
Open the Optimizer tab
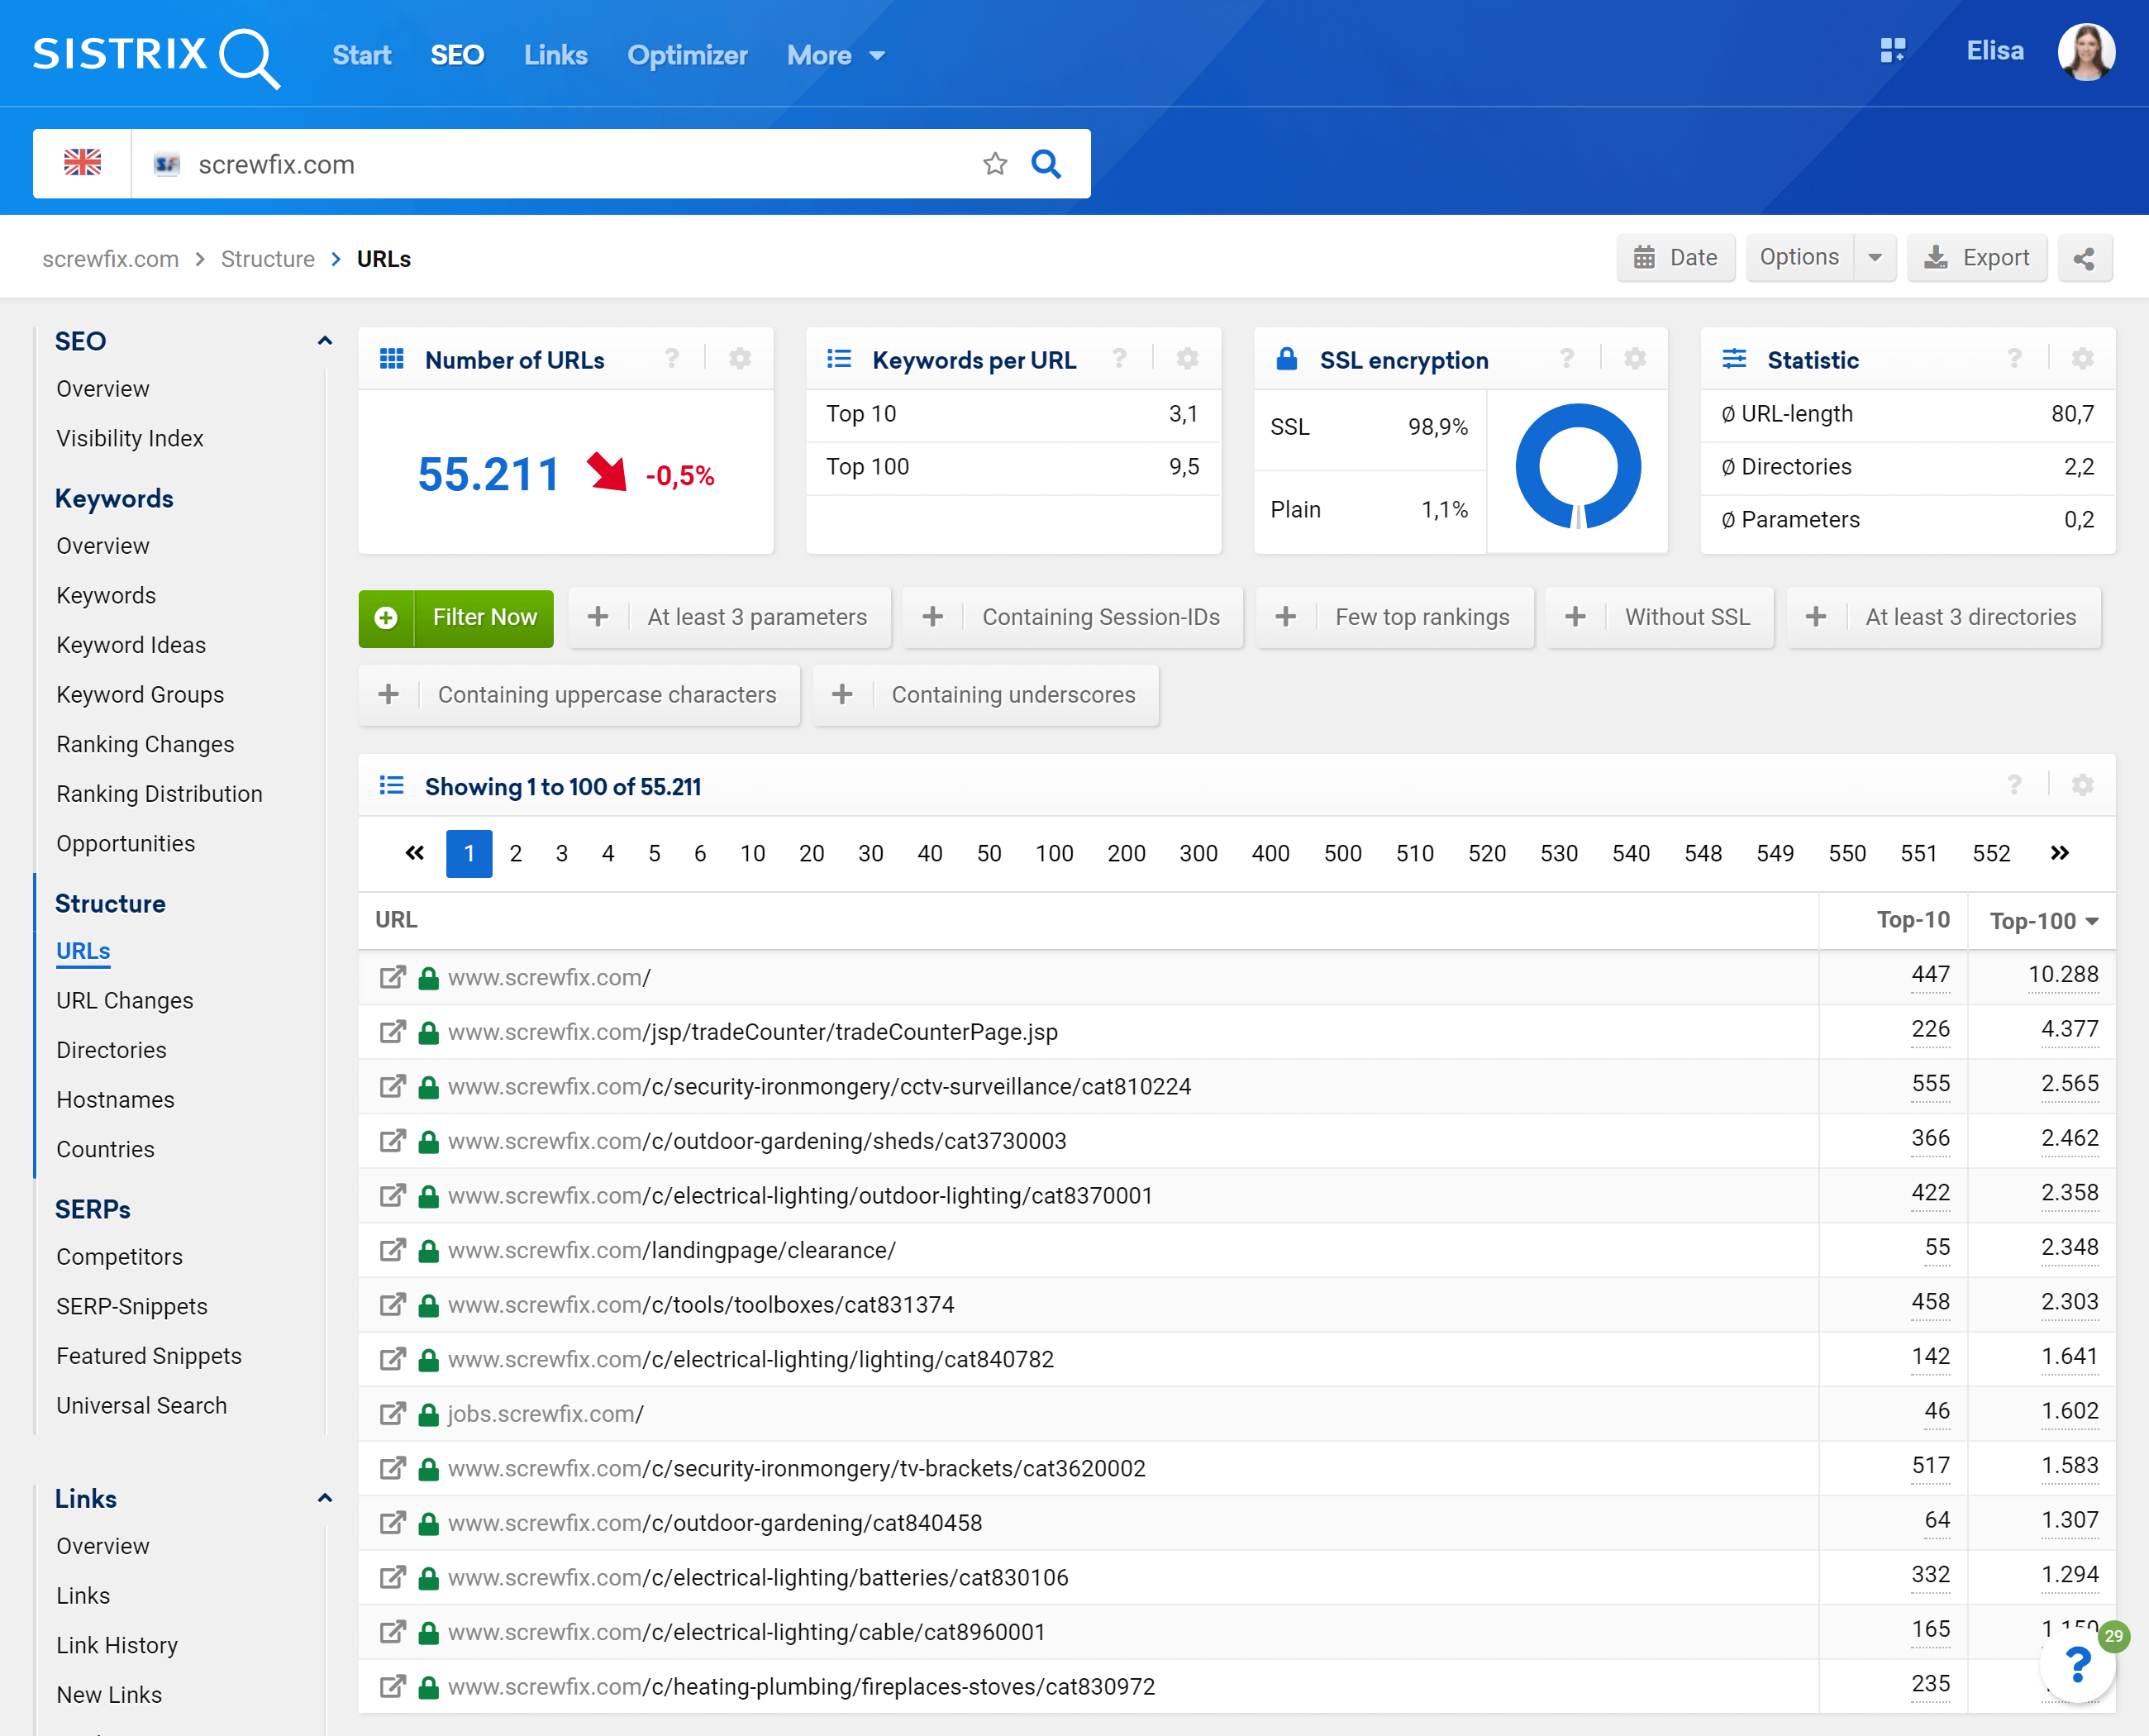coord(687,55)
